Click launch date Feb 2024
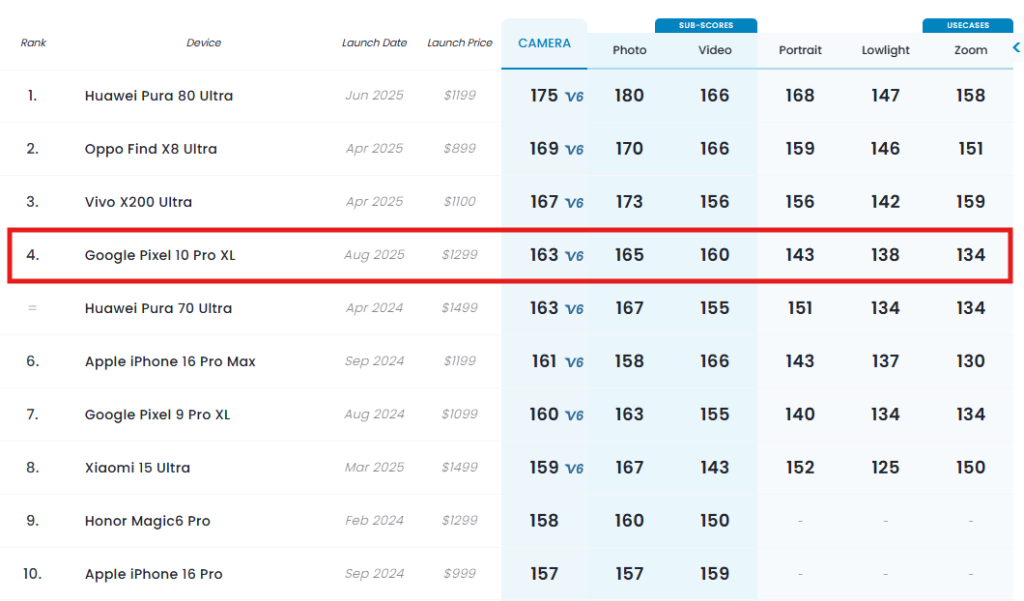This screenshot has height=601, width=1024. click(x=374, y=521)
